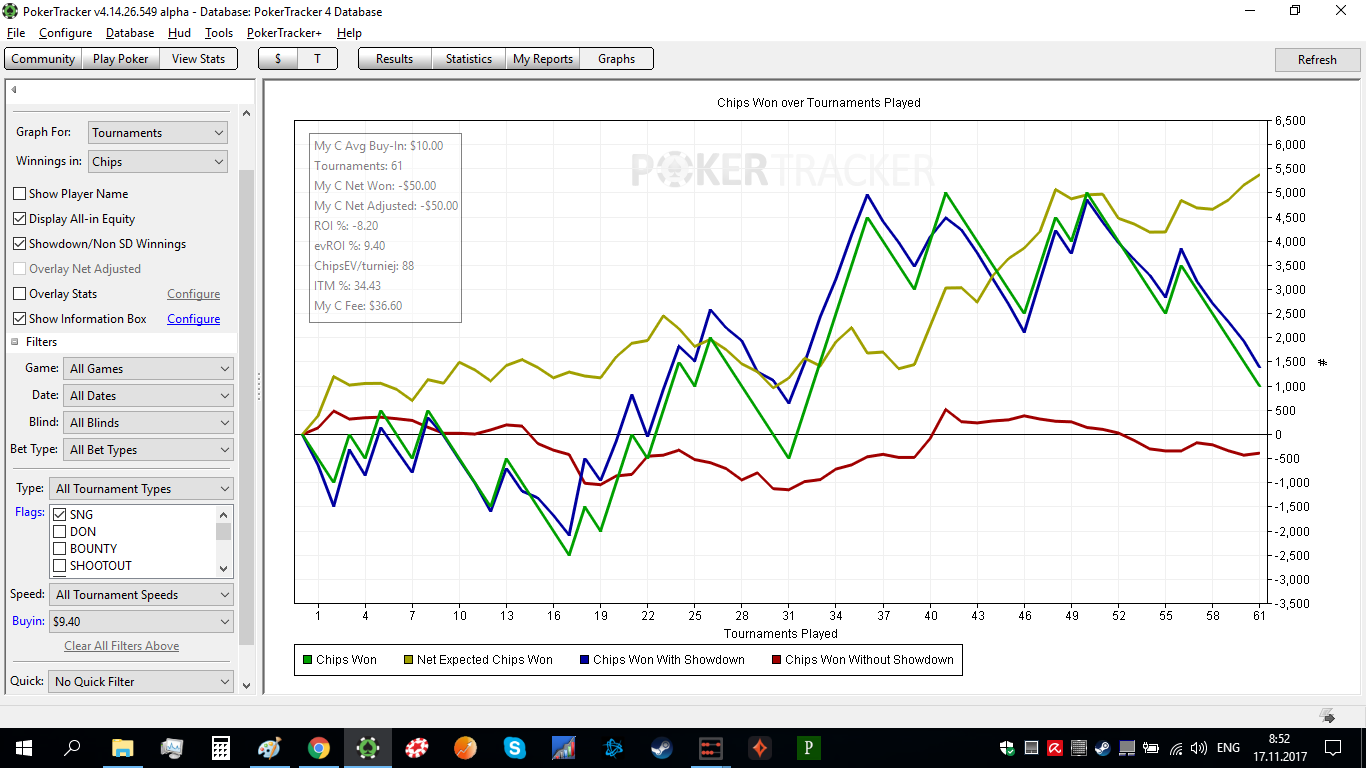Screen dimensions: 1366x768
Task: Collapse the Filters section expander
Action: [x=15, y=342]
